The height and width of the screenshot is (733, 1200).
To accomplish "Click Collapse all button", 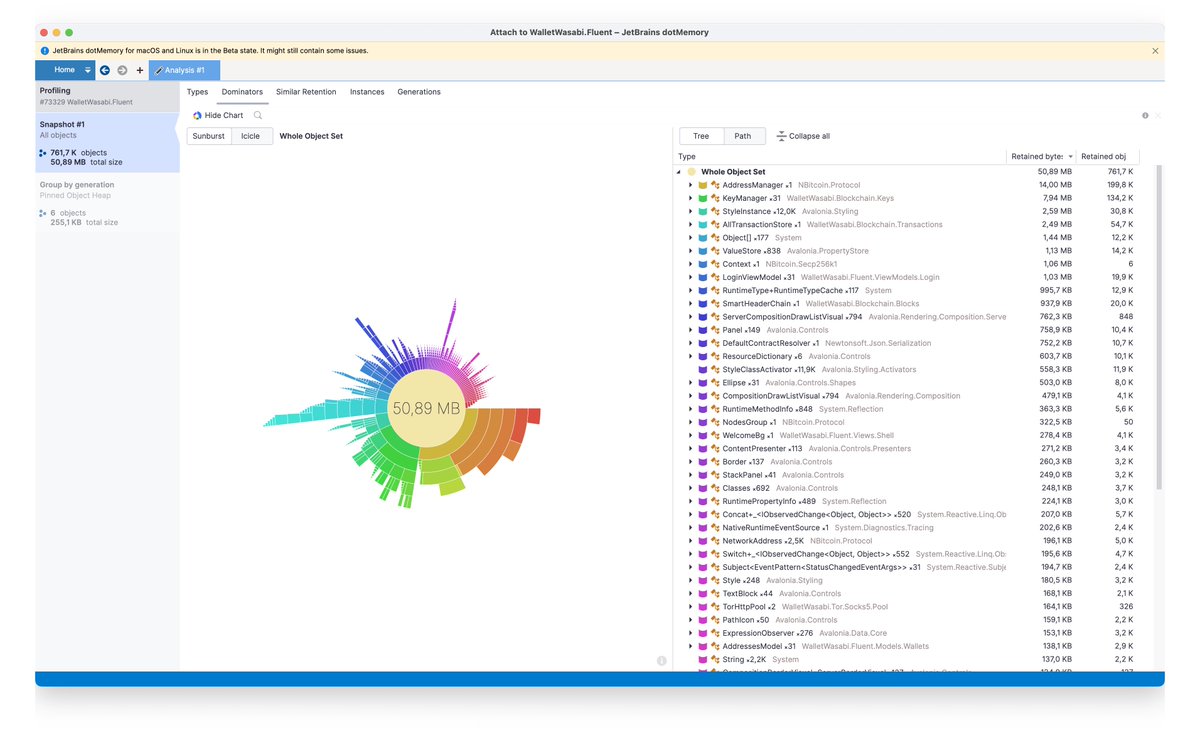I will 803,136.
